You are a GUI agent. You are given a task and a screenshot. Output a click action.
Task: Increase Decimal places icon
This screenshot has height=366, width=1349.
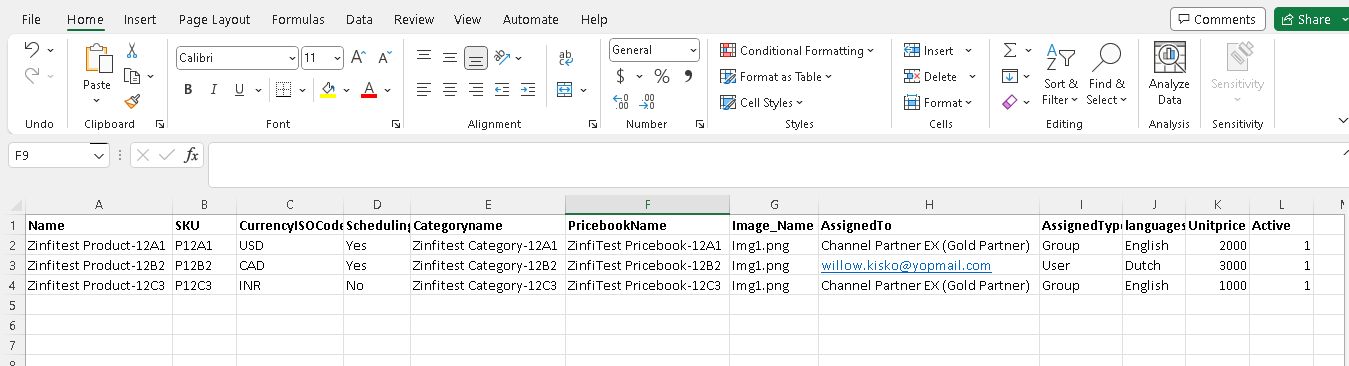tap(621, 101)
